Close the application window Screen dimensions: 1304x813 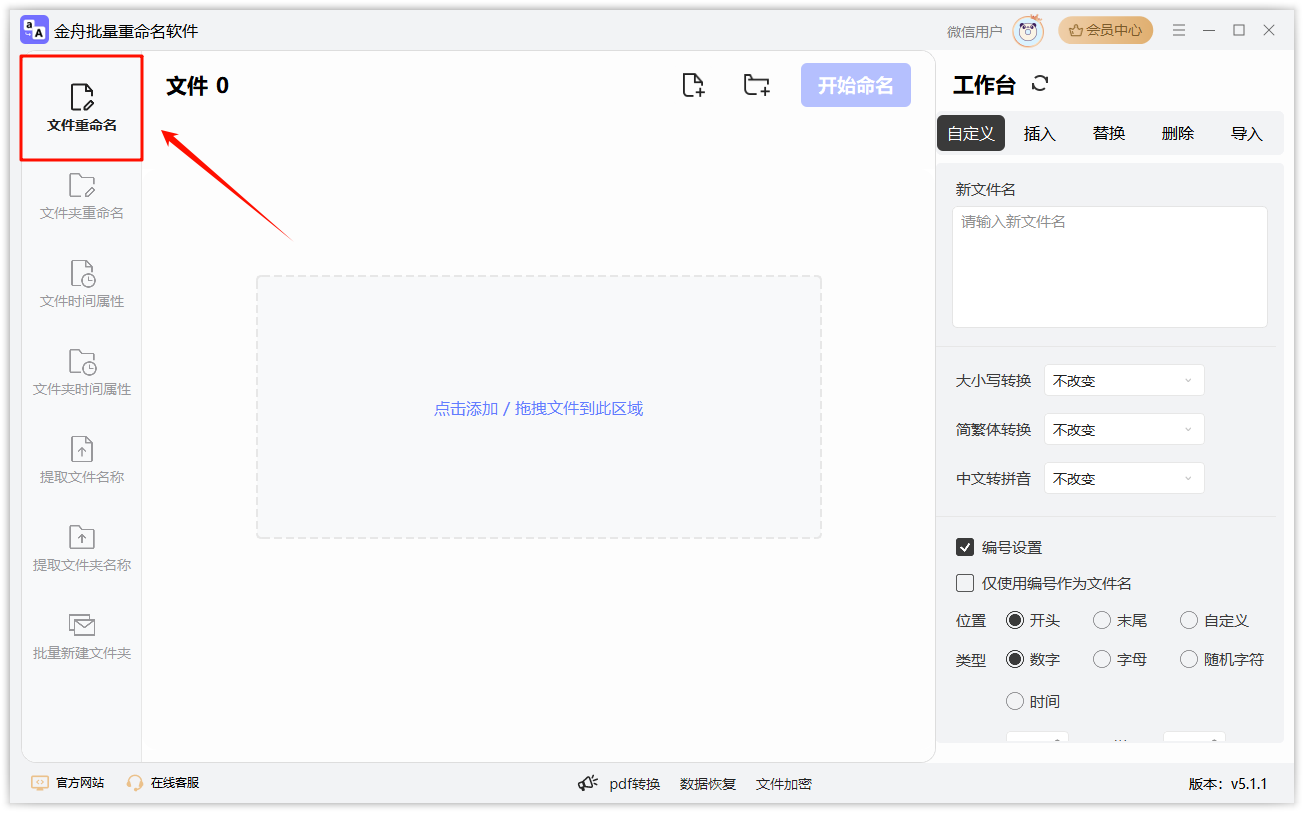(1269, 31)
